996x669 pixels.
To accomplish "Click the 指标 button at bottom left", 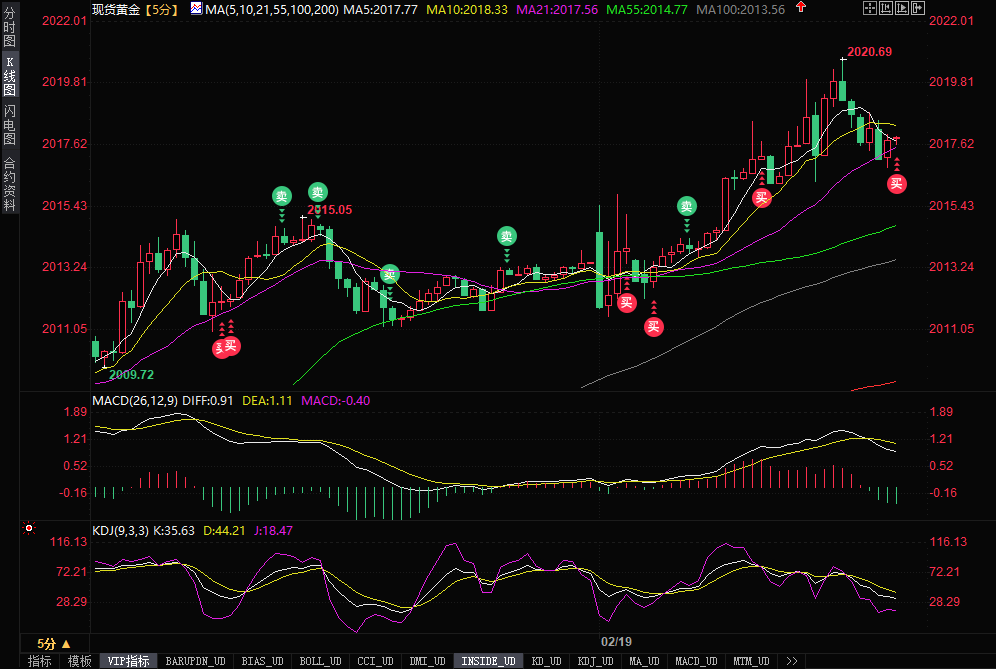I will 40,661.
